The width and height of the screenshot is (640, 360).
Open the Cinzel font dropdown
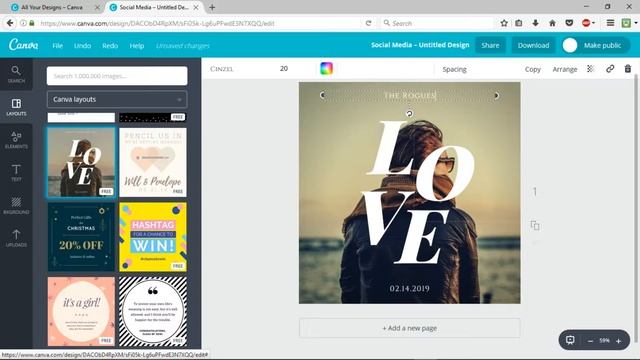(222, 69)
